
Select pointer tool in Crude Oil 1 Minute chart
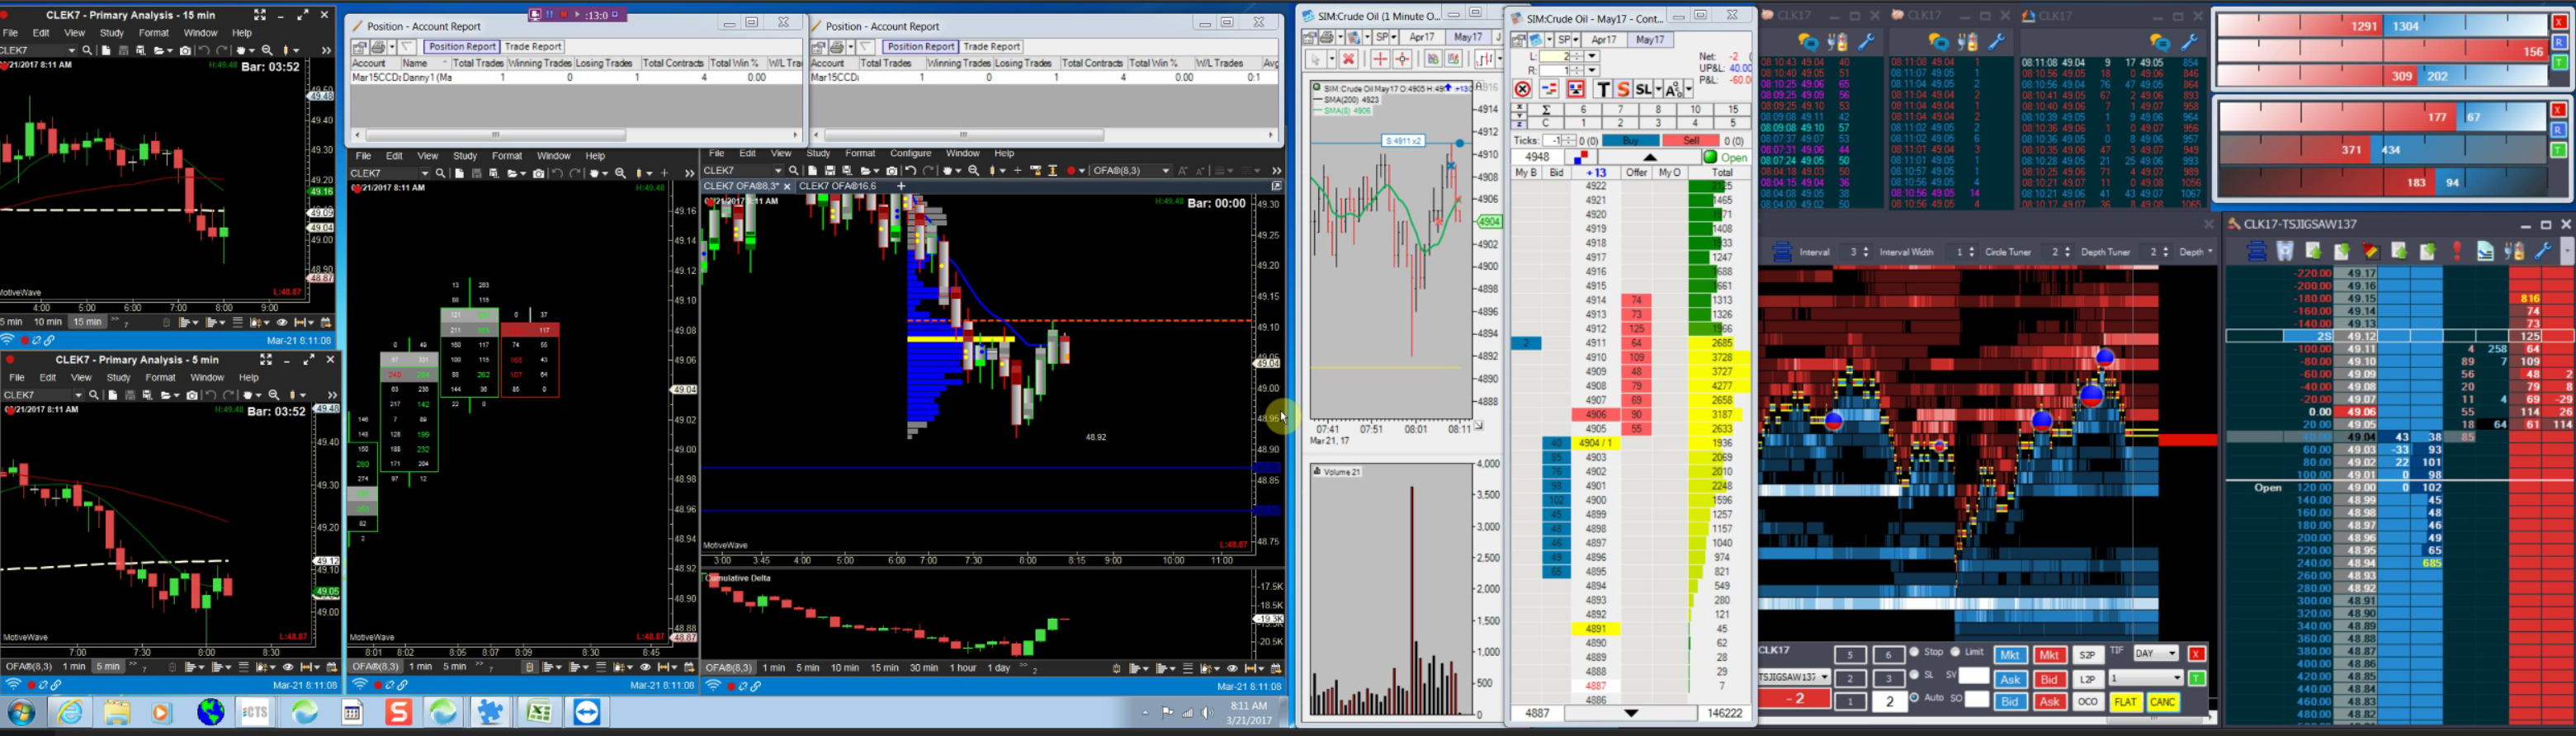point(1316,60)
